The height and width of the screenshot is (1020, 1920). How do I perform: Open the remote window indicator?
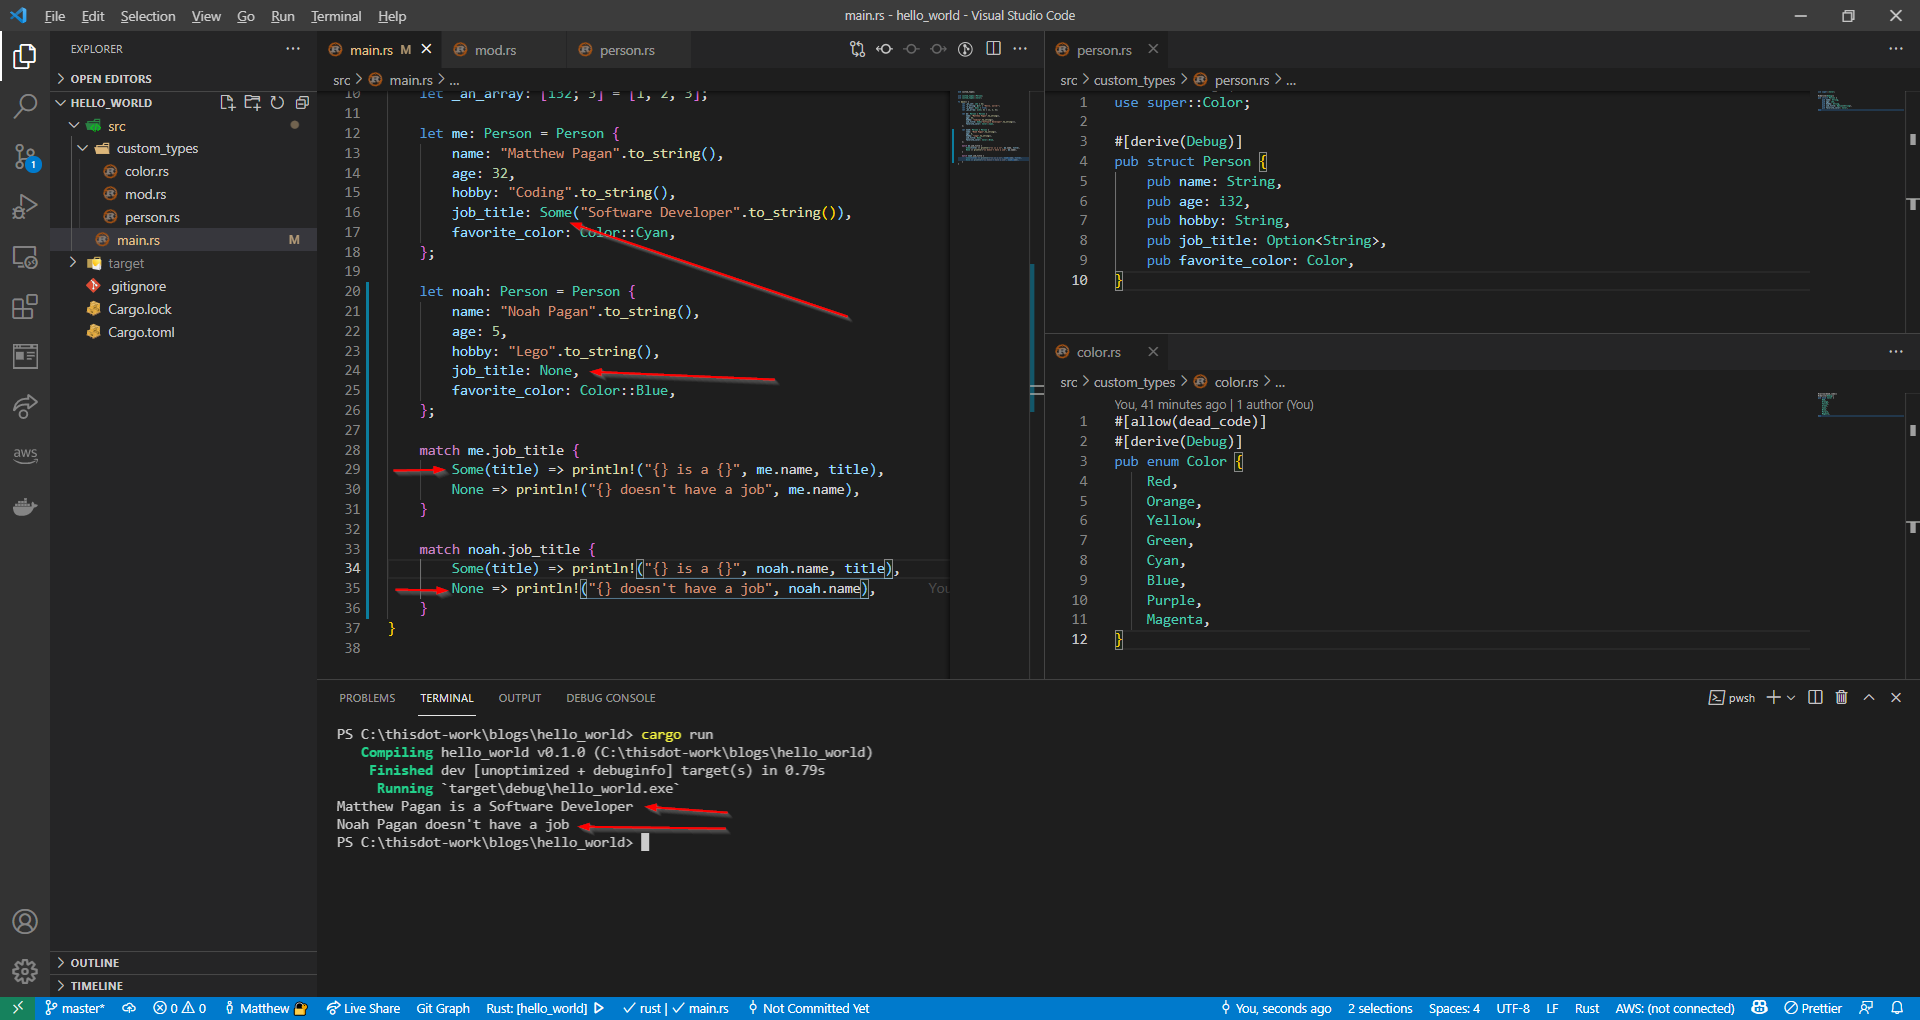coord(18,1008)
